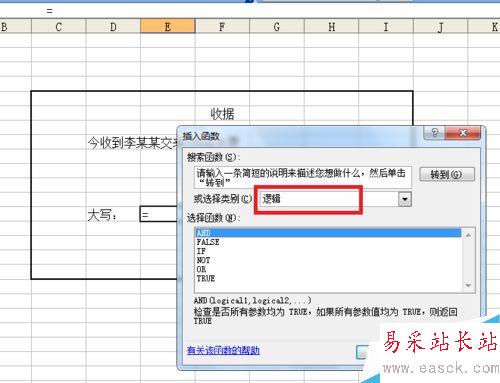
Task: Open the 有关该函数的帮助 help link
Action: pos(223,350)
